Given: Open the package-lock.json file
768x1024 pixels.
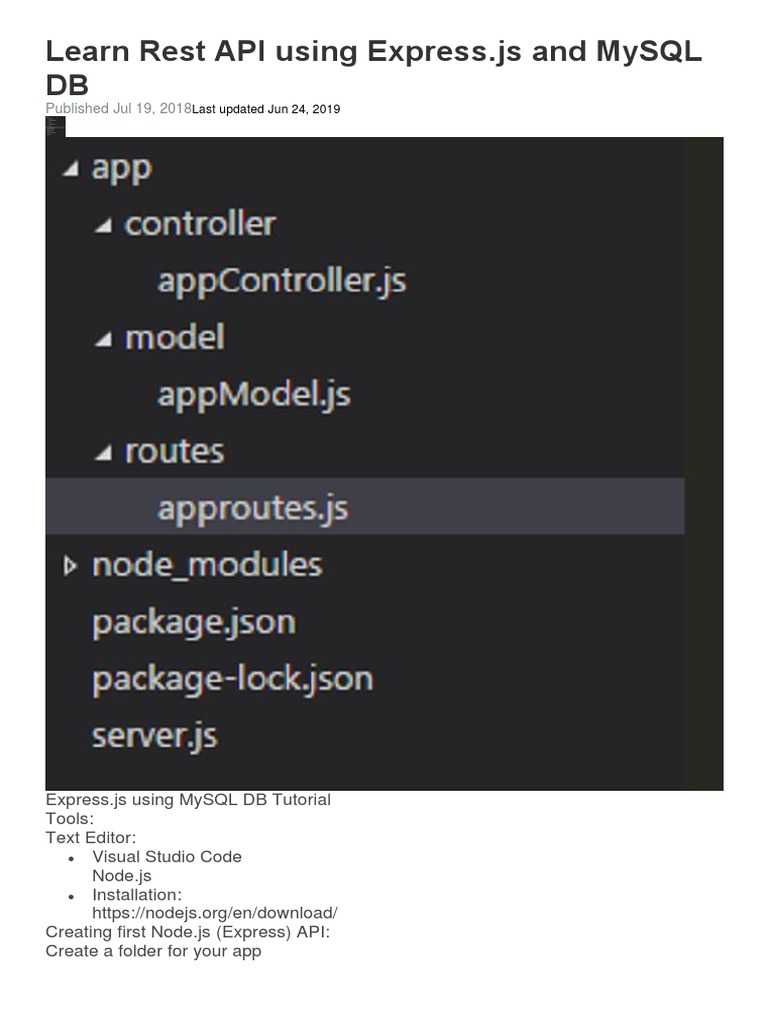Looking at the screenshot, I should coord(232,680).
